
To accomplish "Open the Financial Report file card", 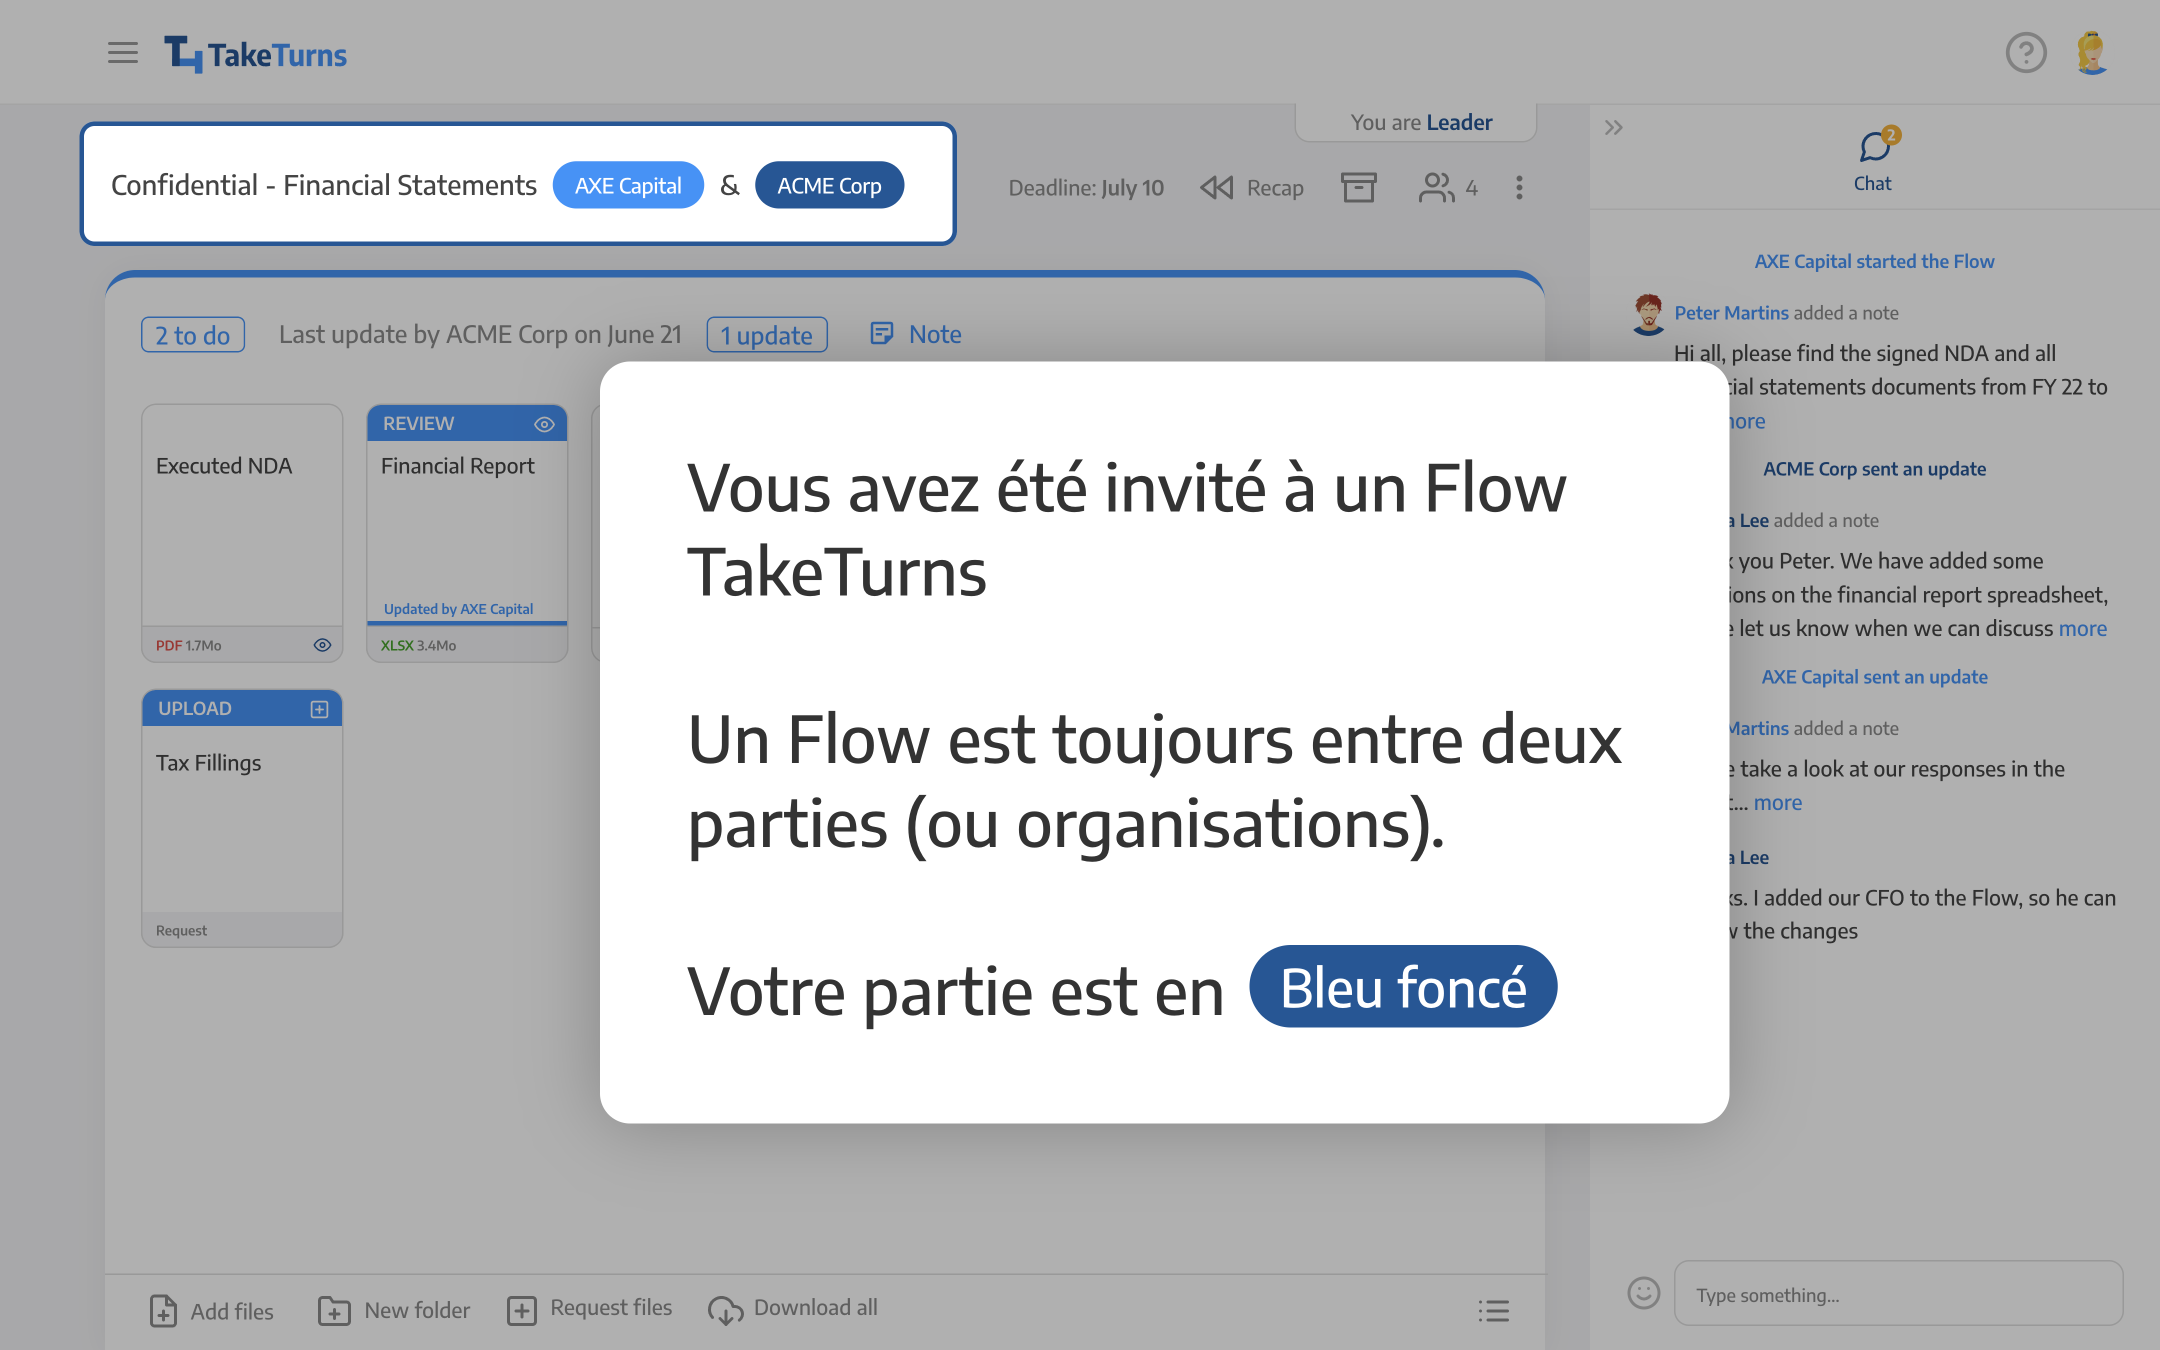I will coord(467,533).
